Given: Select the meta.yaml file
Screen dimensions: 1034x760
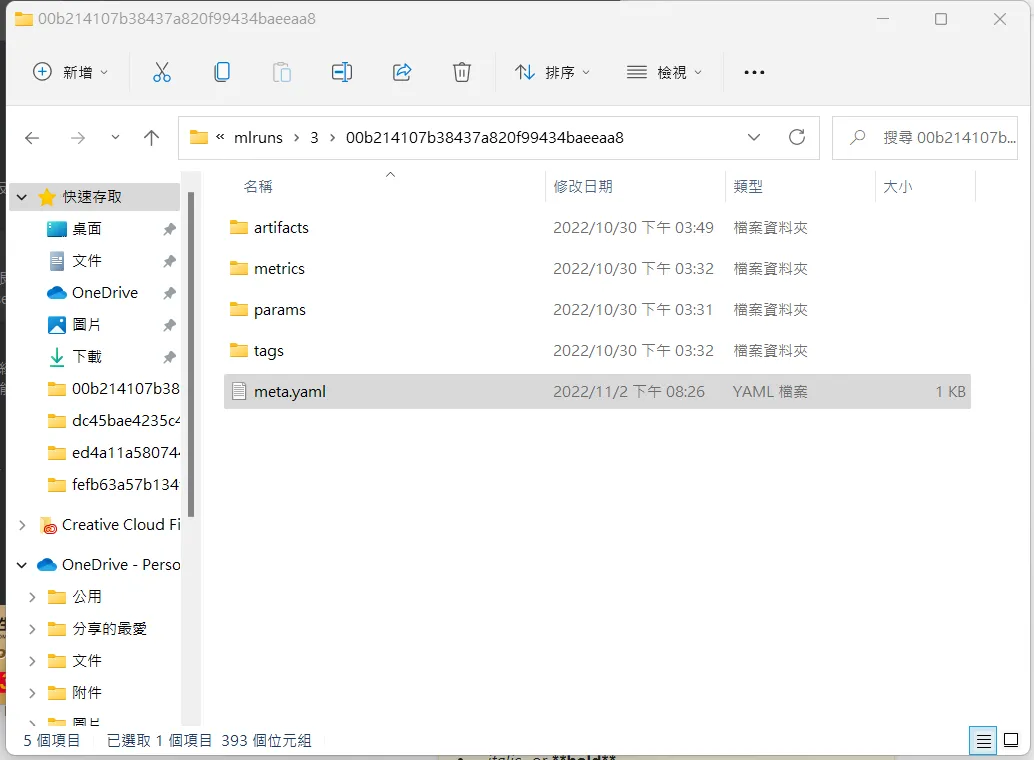Looking at the screenshot, I should [597, 392].
